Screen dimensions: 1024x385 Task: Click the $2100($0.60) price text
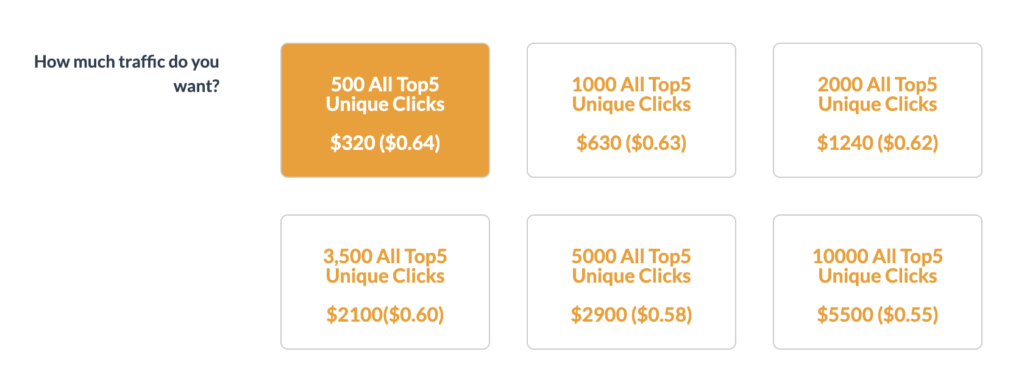(x=385, y=315)
